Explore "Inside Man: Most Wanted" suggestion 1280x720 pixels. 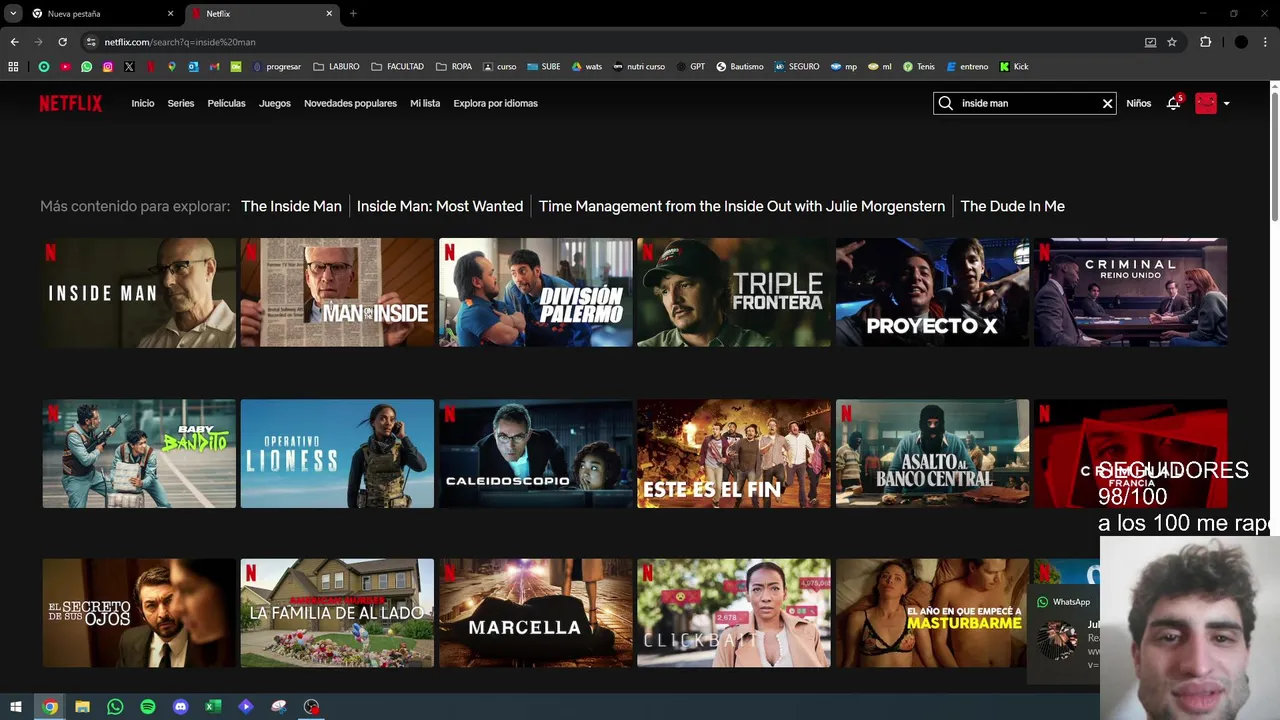[x=440, y=206]
